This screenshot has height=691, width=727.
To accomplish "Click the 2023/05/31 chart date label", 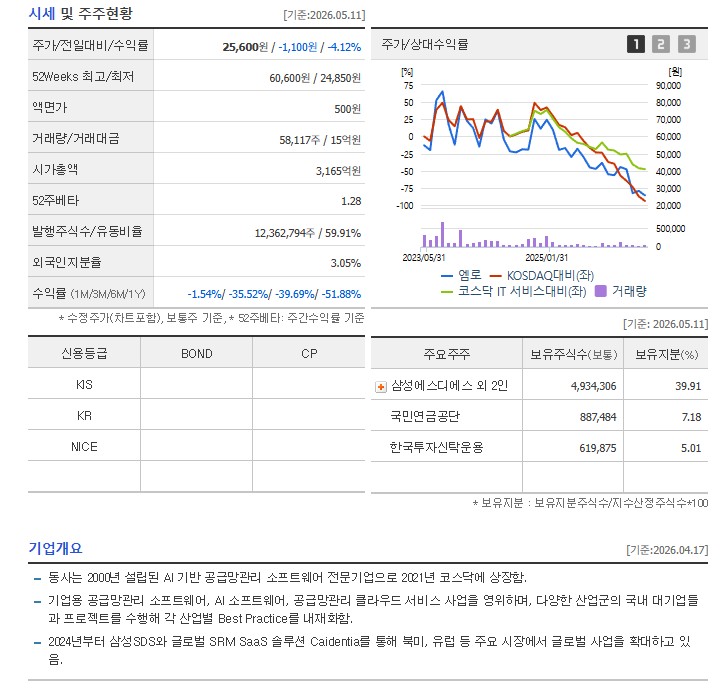I will tap(423, 257).
